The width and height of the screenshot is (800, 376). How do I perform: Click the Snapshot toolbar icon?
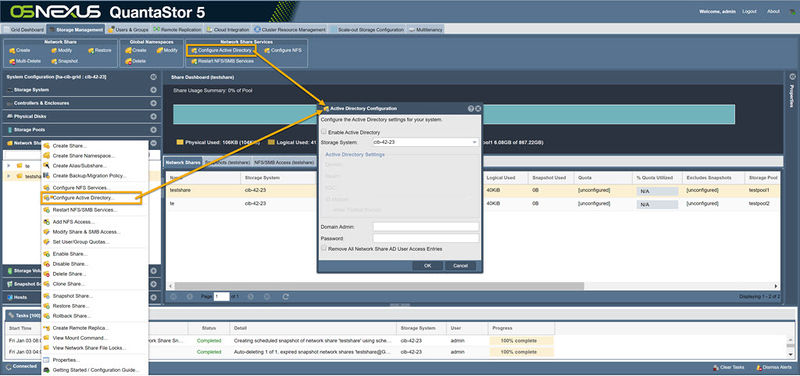click(x=54, y=61)
